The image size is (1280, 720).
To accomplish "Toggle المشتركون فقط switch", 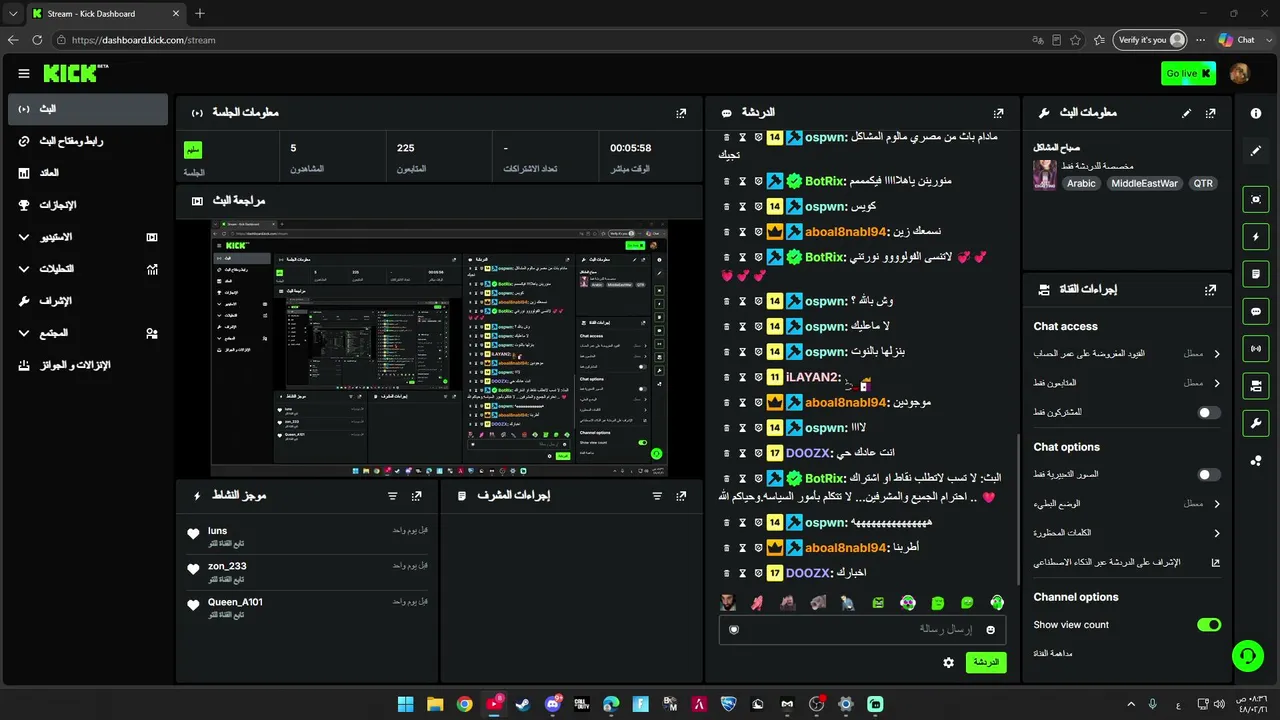I will (x=1209, y=412).
